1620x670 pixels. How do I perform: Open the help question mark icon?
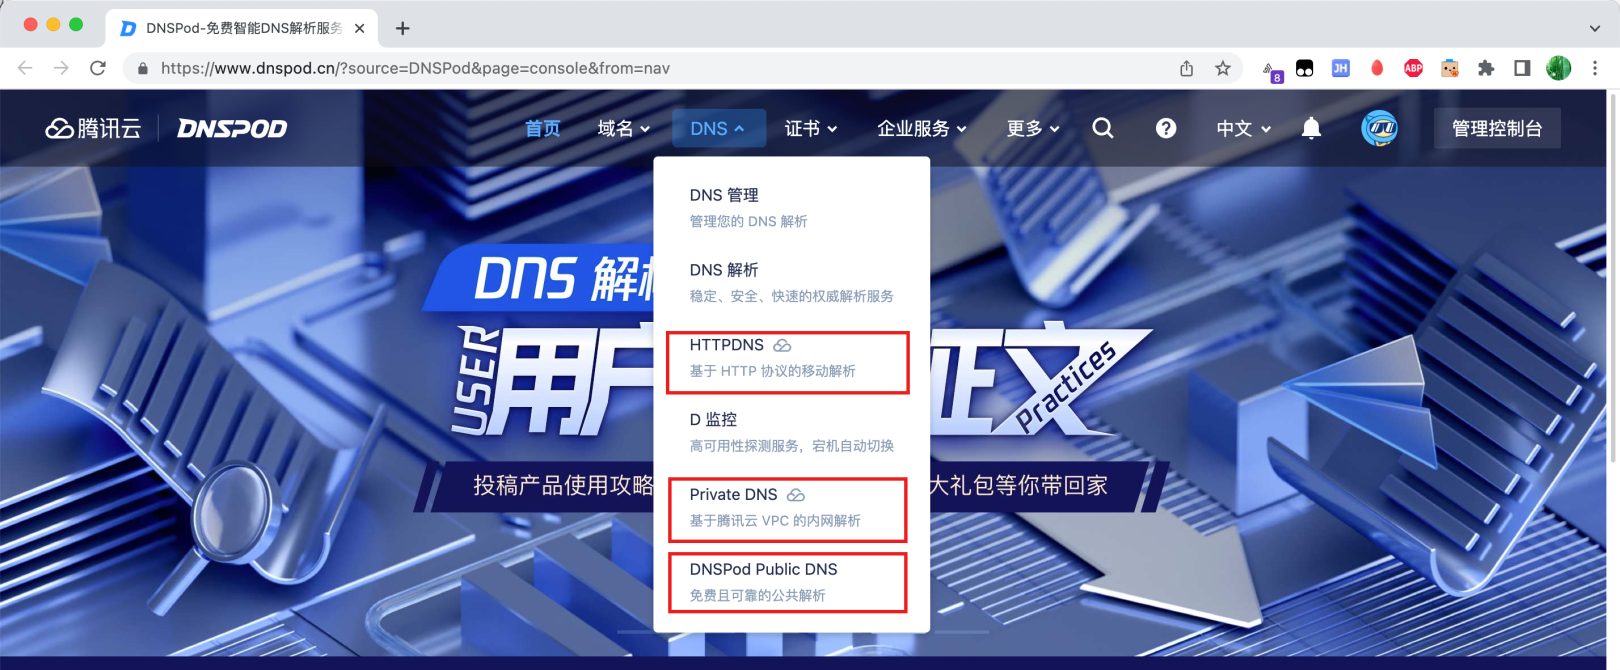[1165, 128]
